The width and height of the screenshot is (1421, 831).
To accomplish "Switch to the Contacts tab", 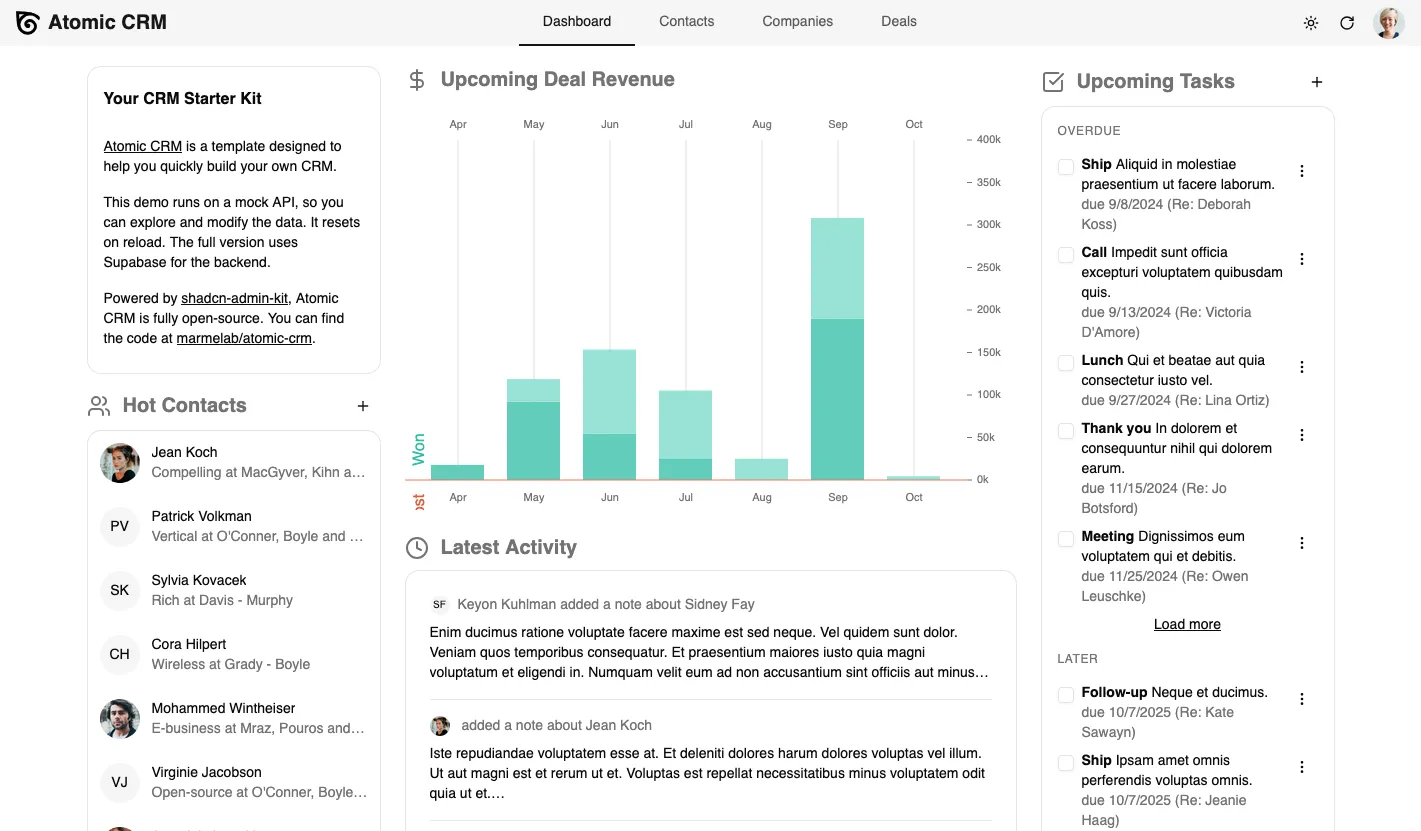I will pyautogui.click(x=686, y=21).
